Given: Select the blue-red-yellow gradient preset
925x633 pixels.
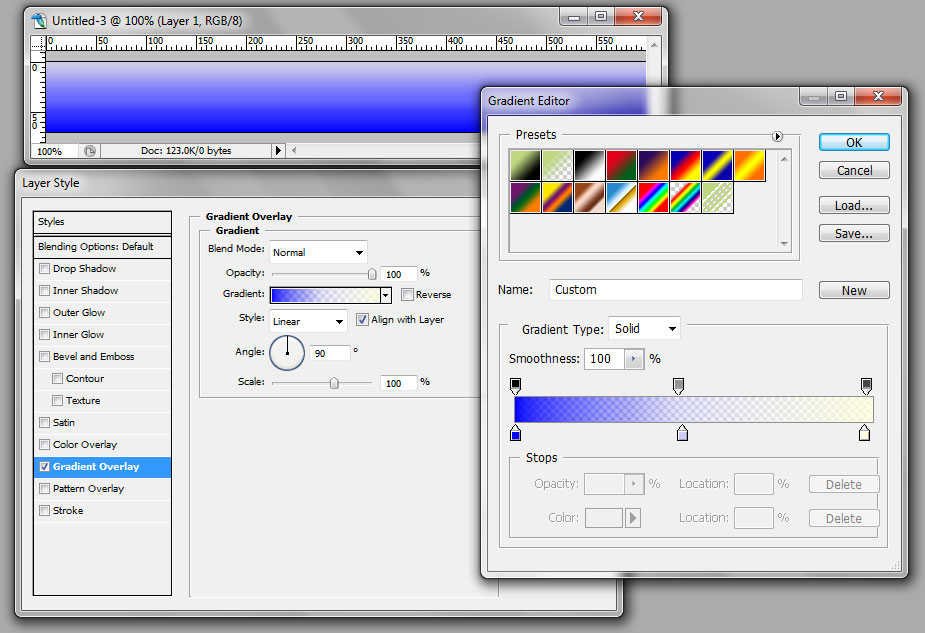Looking at the screenshot, I should 685,165.
